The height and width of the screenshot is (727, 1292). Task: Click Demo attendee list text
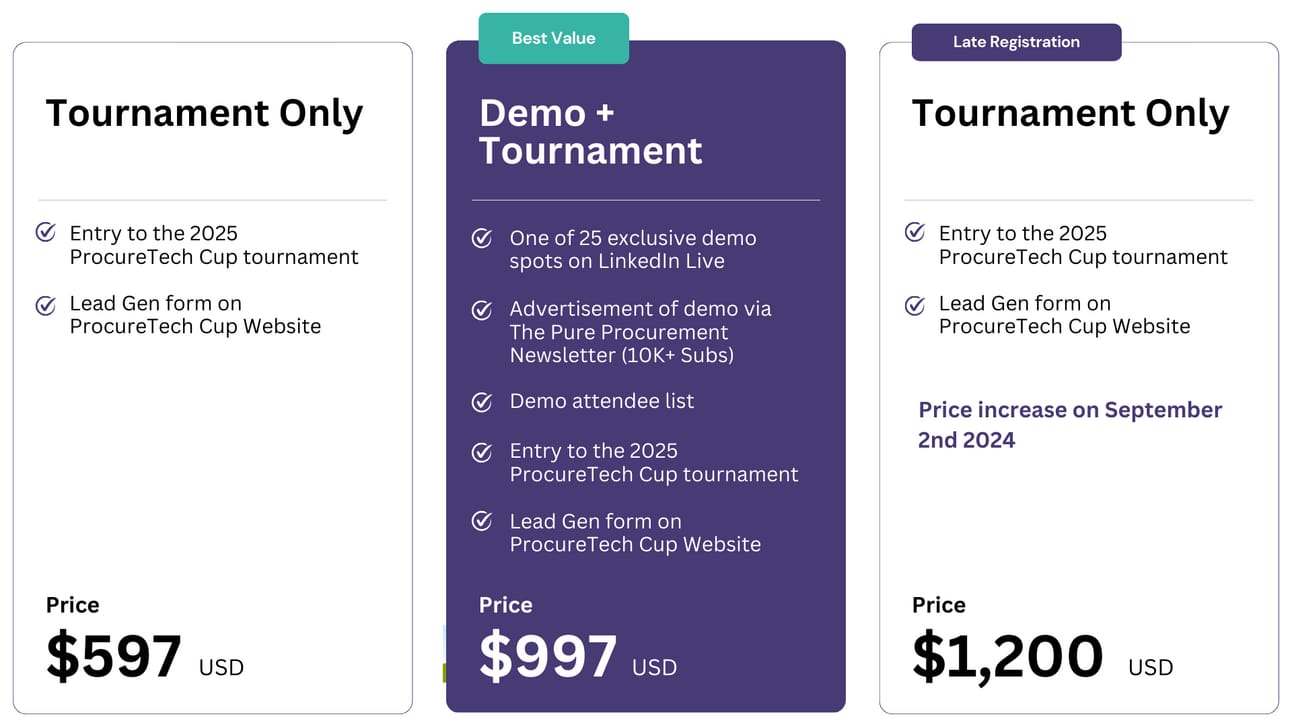pyautogui.click(x=602, y=401)
